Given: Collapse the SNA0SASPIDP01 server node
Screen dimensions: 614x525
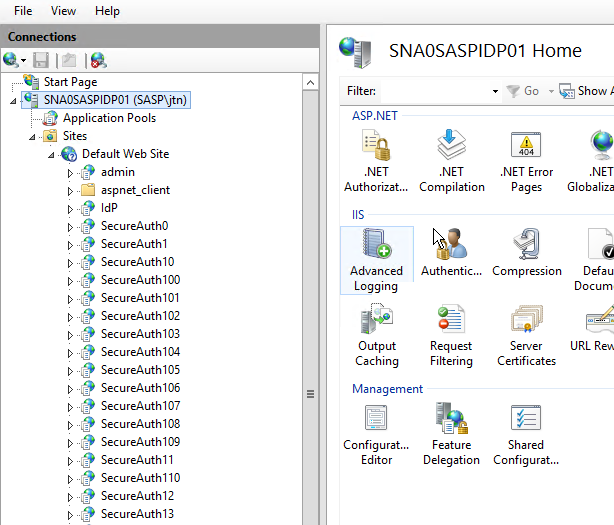Looking at the screenshot, I should pyautogui.click(x=13, y=101).
